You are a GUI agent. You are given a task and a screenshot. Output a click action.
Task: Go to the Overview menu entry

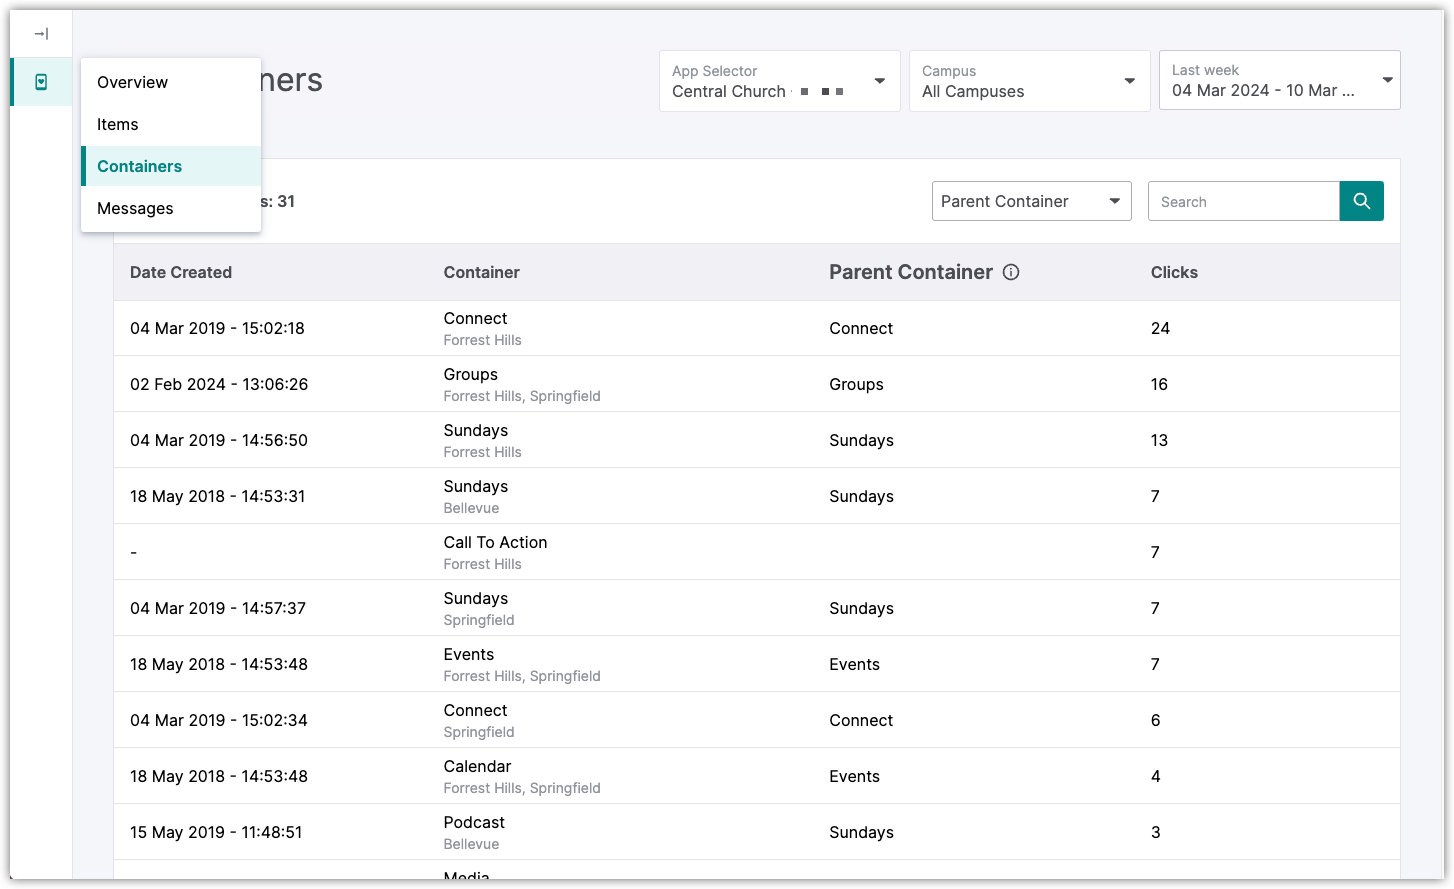[x=132, y=82]
